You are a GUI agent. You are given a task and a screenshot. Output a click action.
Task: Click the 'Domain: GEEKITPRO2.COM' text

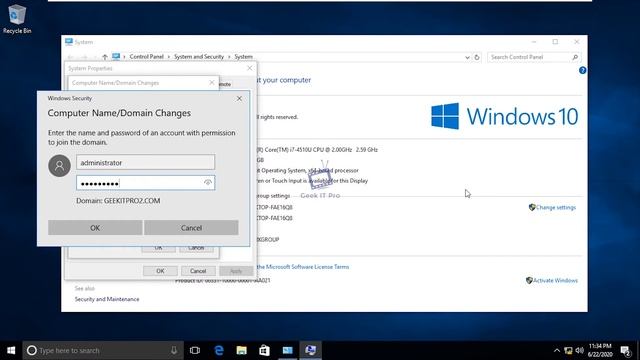tap(118, 201)
